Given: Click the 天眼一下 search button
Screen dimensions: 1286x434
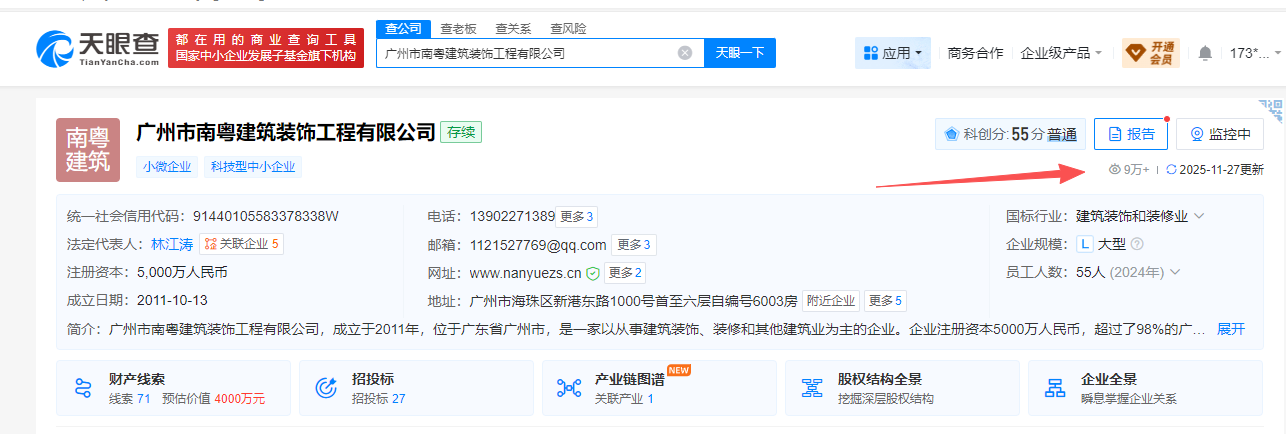Looking at the screenshot, I should (740, 53).
